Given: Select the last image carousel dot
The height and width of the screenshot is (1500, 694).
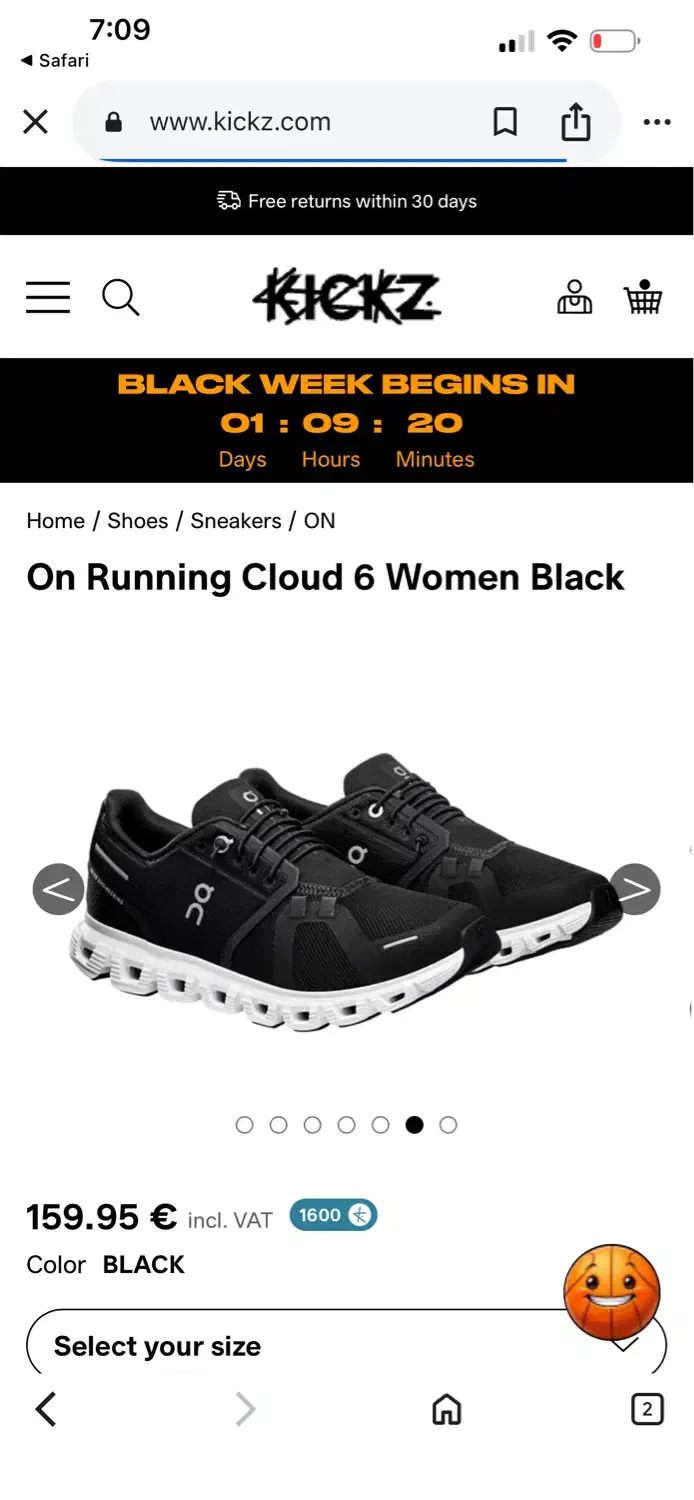Looking at the screenshot, I should point(448,1125).
